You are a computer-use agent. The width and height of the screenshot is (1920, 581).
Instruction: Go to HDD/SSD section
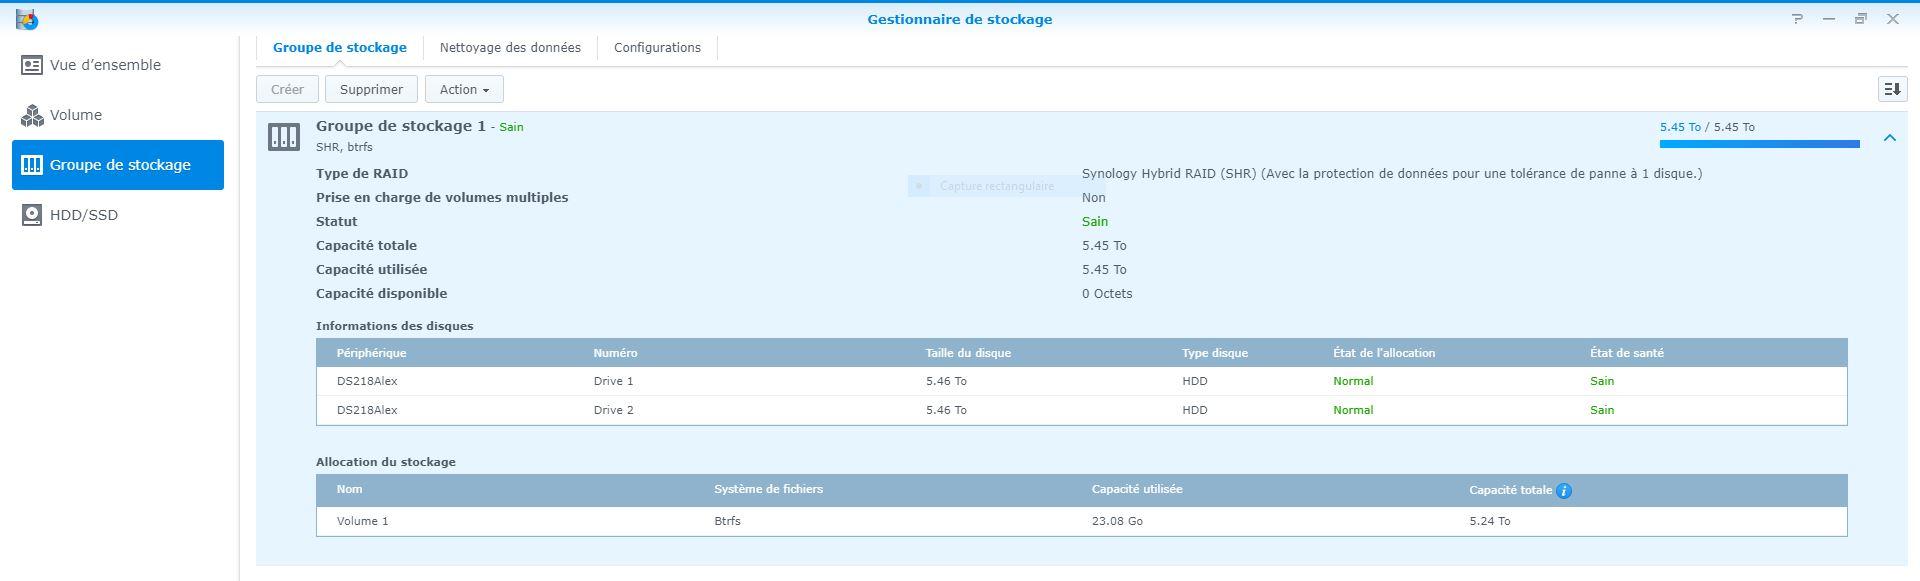click(84, 215)
